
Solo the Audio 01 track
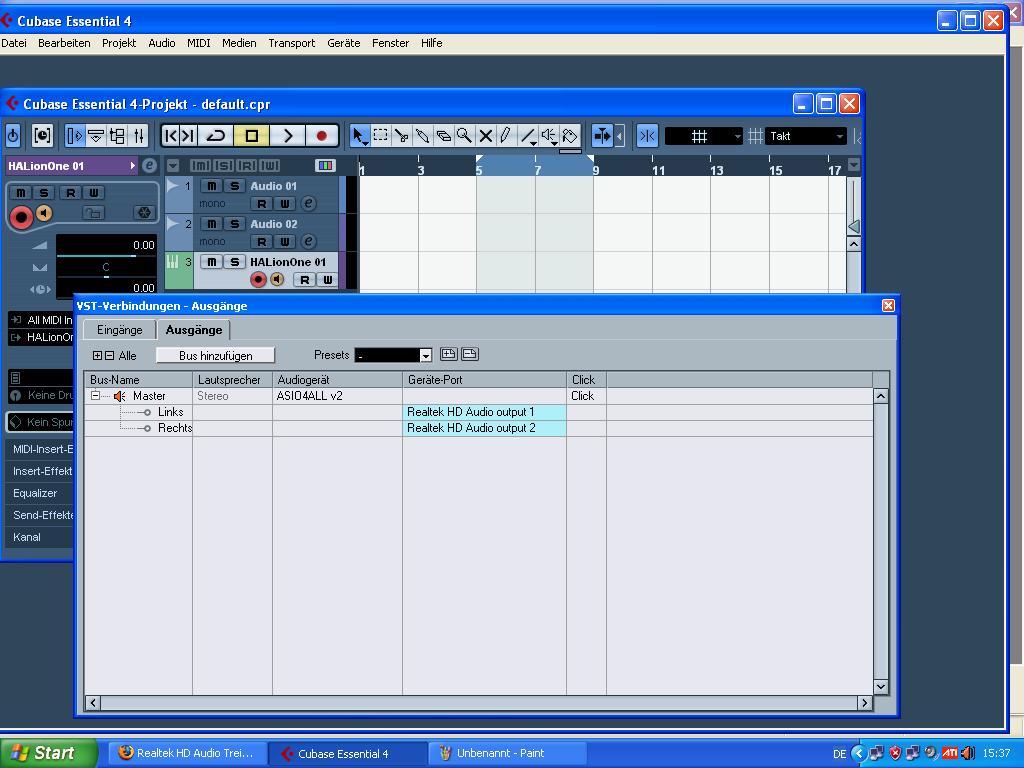tap(234, 186)
